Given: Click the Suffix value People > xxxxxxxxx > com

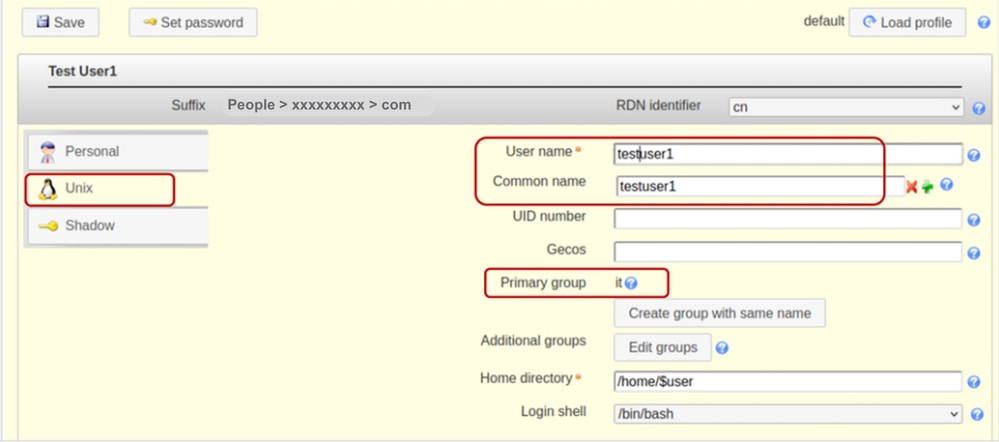Looking at the screenshot, I should 319,105.
